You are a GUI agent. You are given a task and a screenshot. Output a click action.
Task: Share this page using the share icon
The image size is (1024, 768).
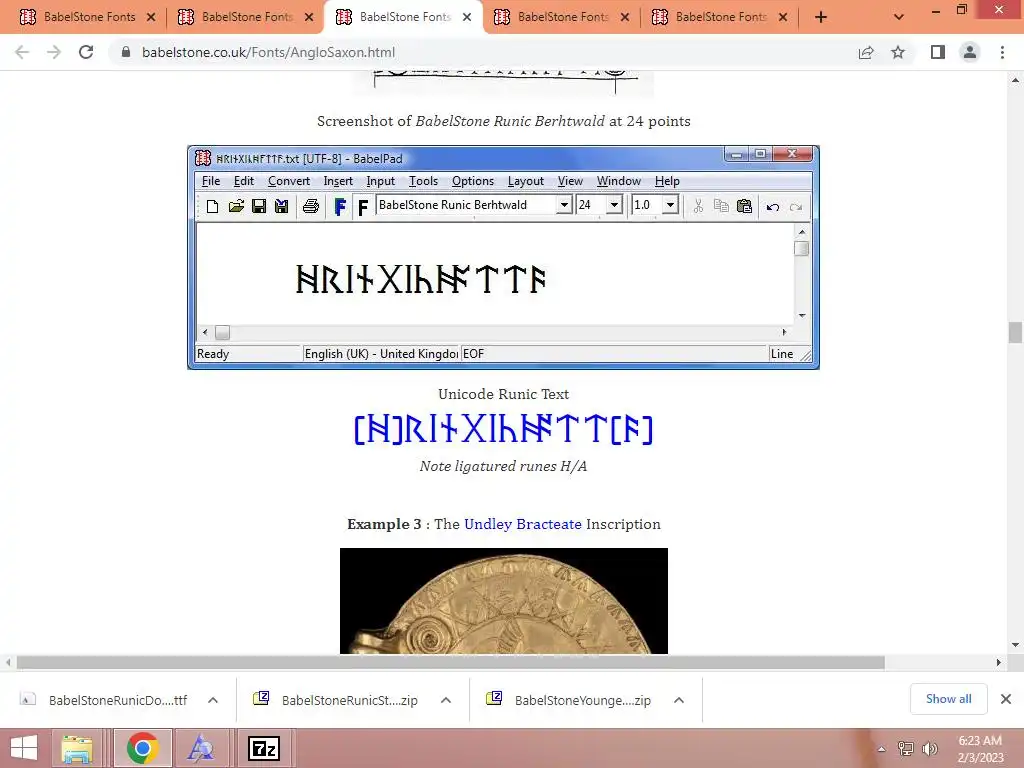click(866, 52)
